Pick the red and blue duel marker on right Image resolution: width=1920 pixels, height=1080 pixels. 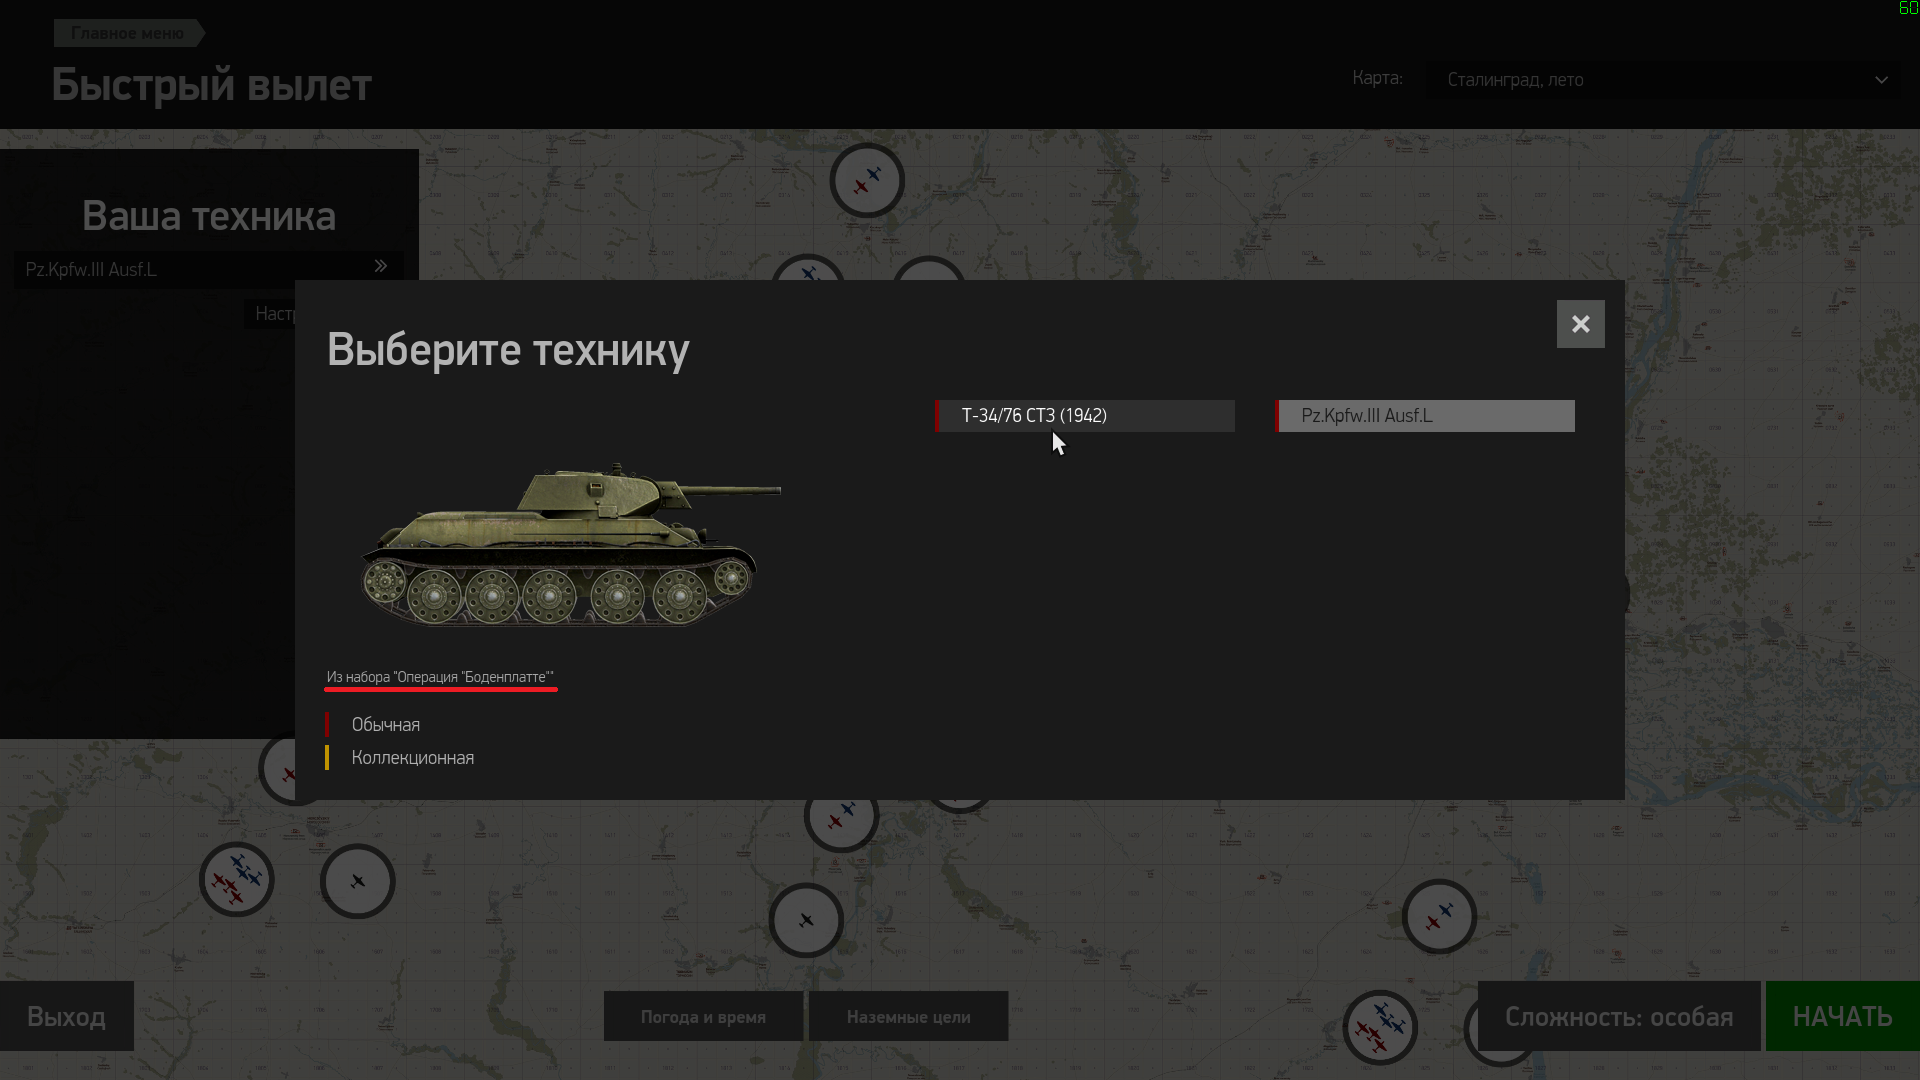[x=1439, y=916]
